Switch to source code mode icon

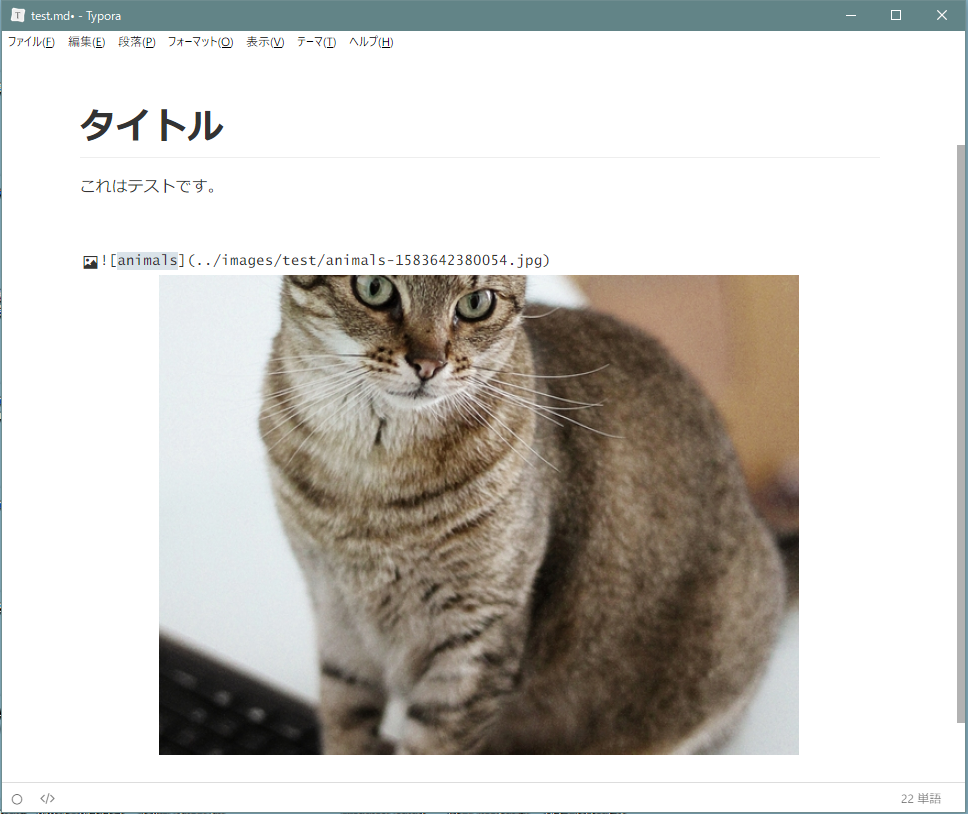pyautogui.click(x=48, y=799)
